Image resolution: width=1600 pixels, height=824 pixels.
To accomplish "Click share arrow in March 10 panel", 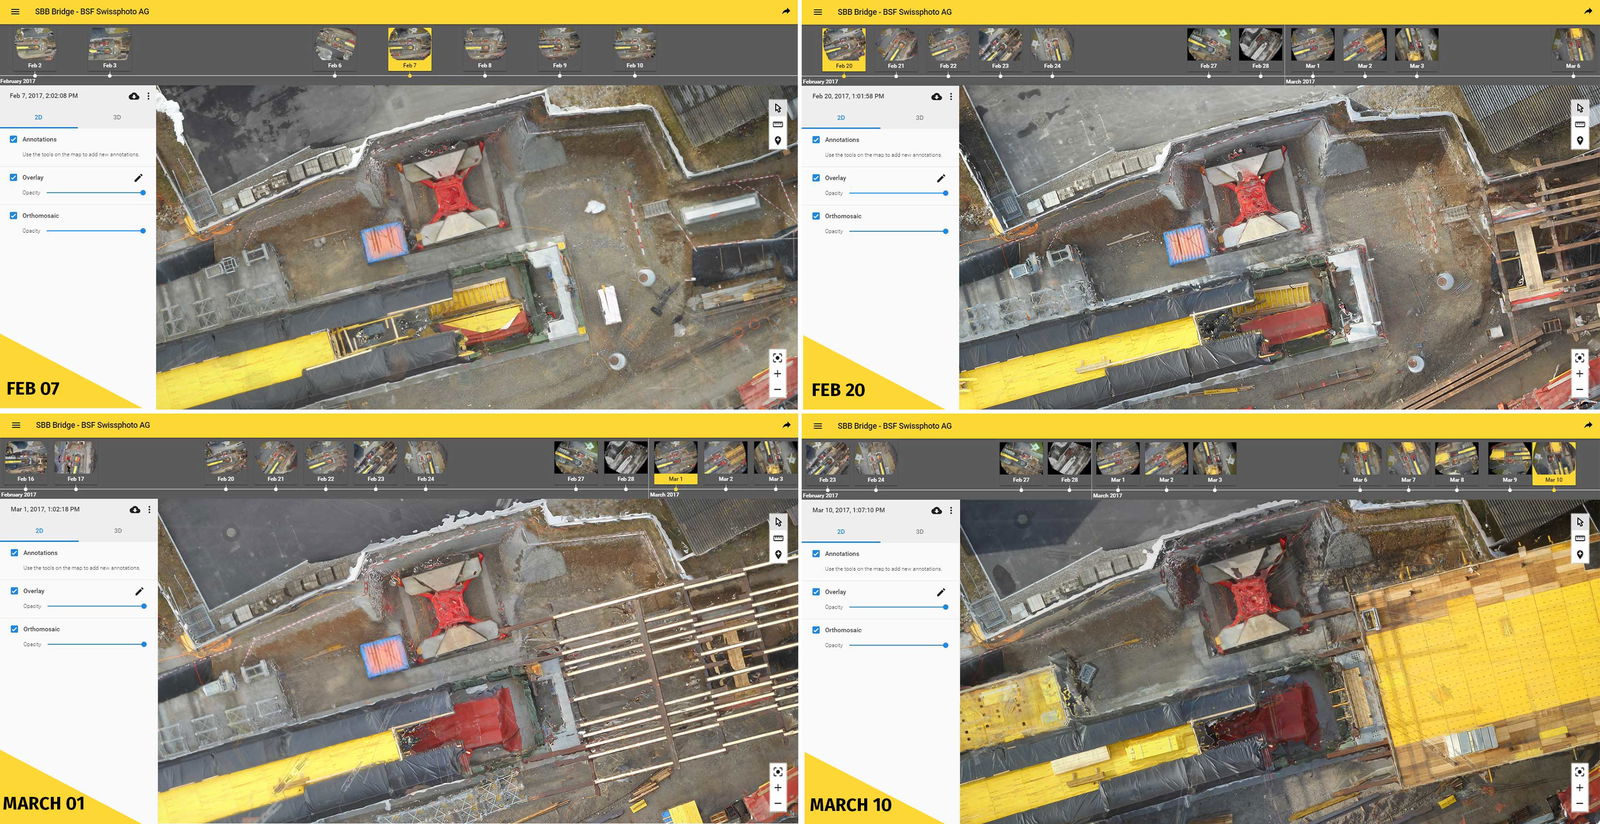I will [x=1588, y=425].
